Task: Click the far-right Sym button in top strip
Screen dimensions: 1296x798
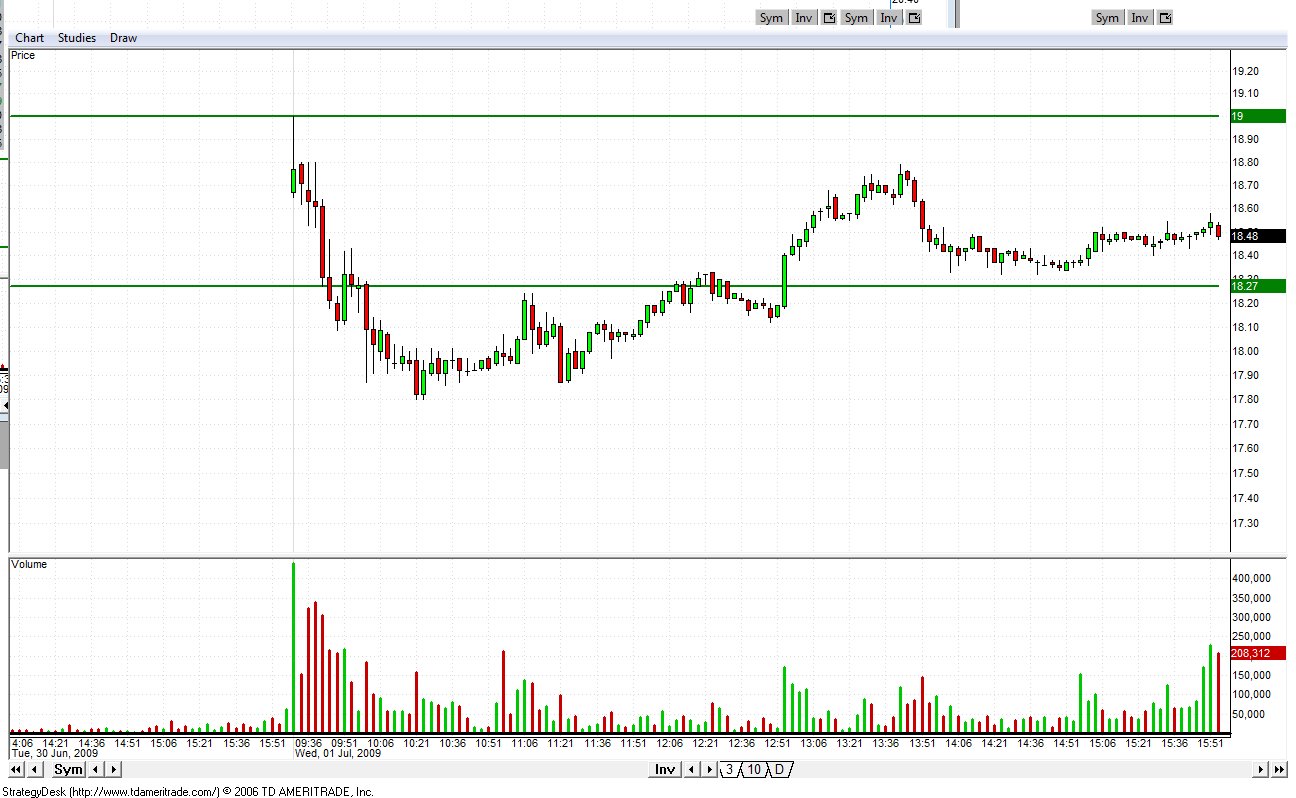Action: [1107, 17]
